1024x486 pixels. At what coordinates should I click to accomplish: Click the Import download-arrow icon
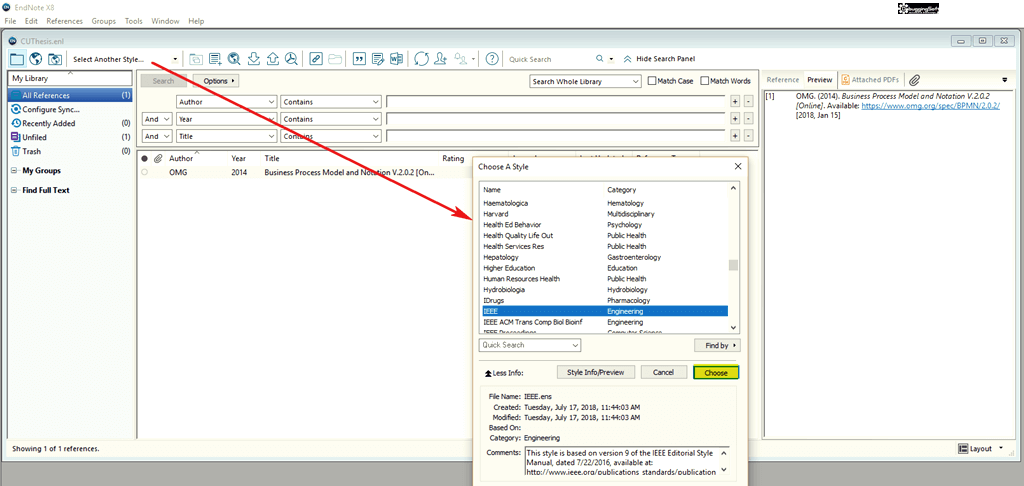click(254, 59)
